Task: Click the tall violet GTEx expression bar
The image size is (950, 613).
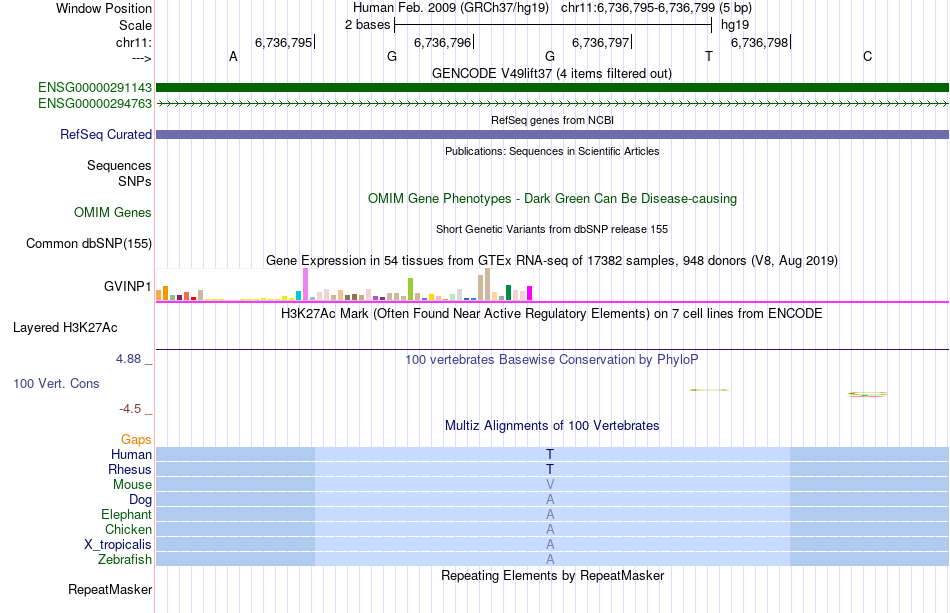Action: pos(305,284)
